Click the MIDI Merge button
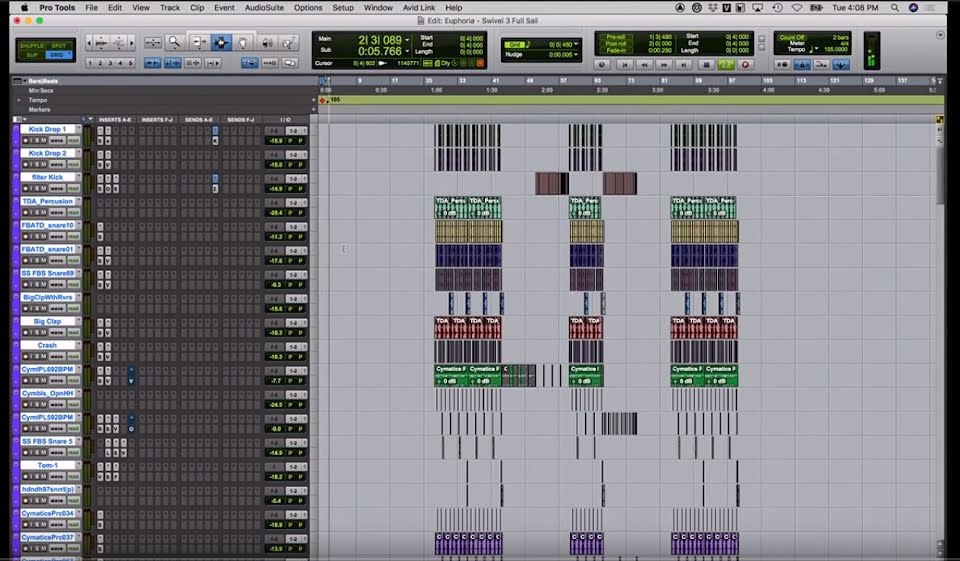Screen dimensions: 960x561 tap(821, 64)
